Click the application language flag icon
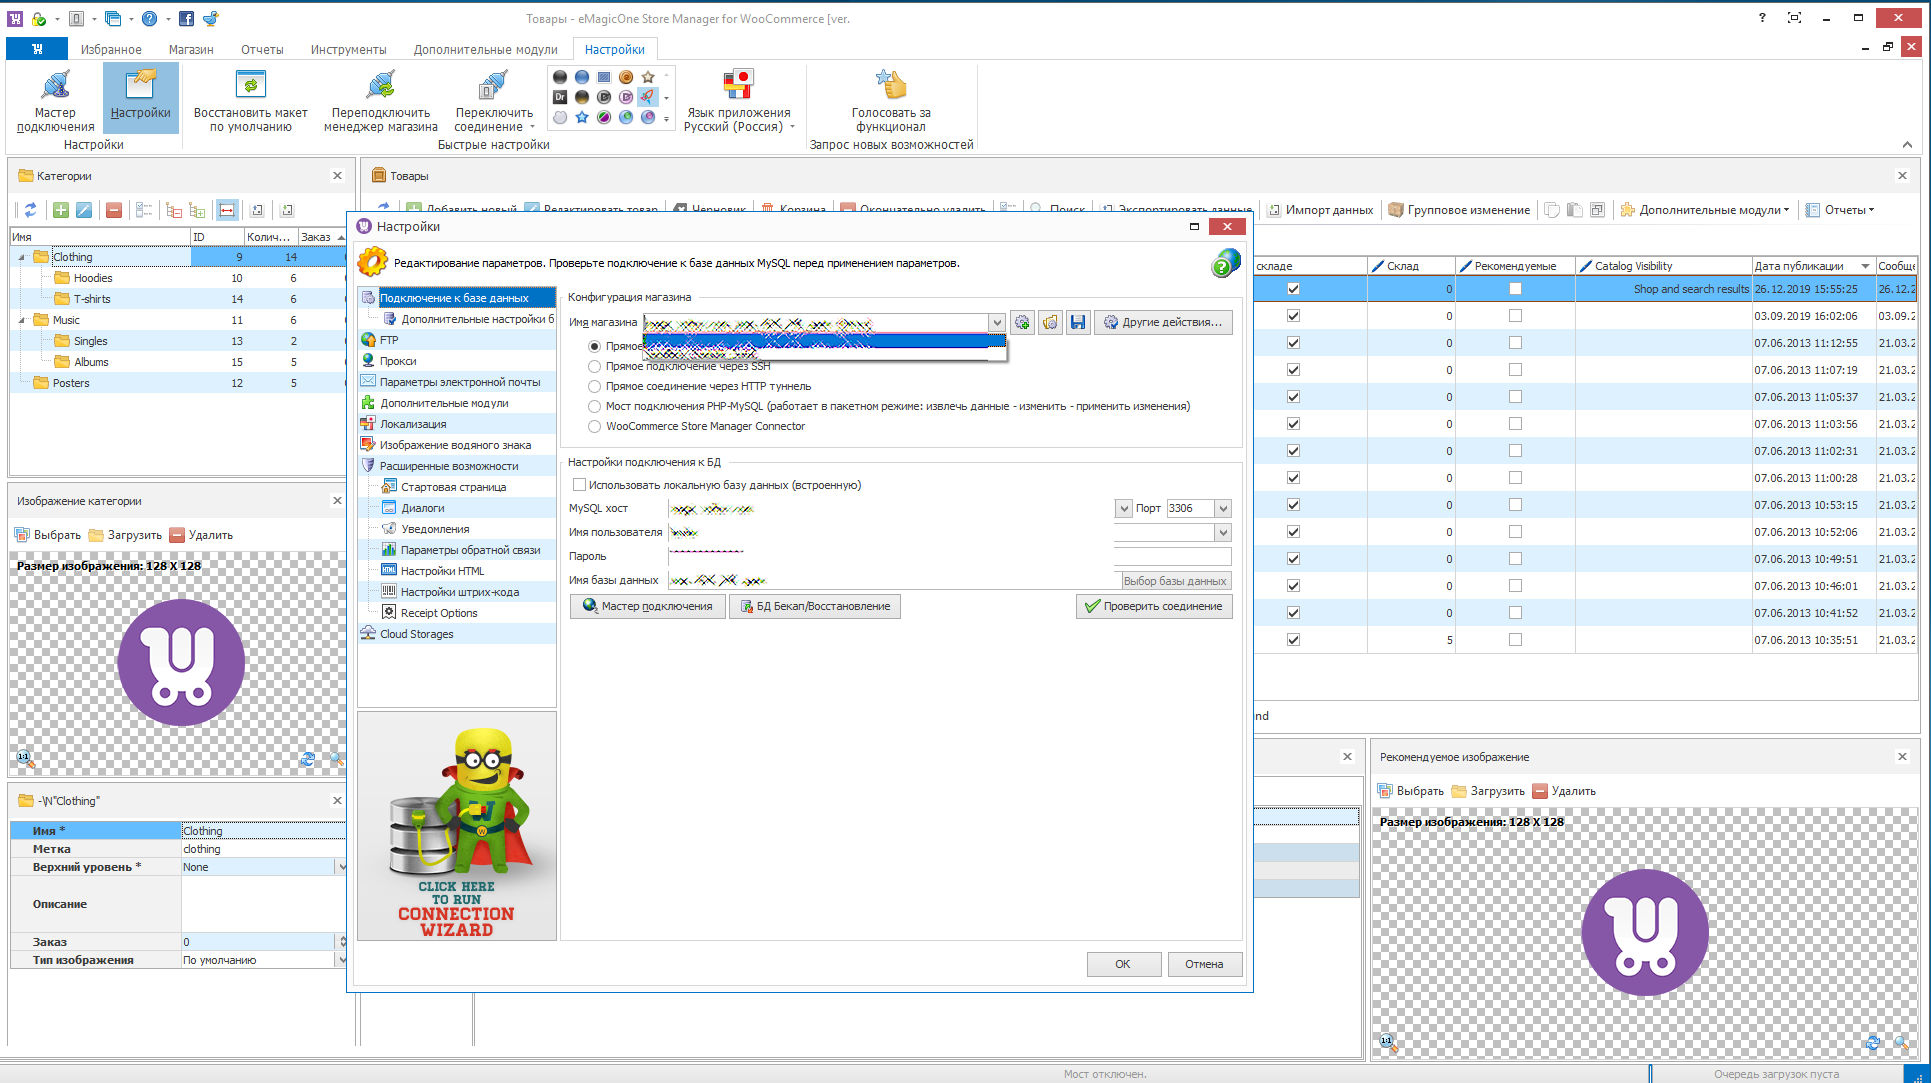The height and width of the screenshot is (1083, 1931). tap(737, 86)
